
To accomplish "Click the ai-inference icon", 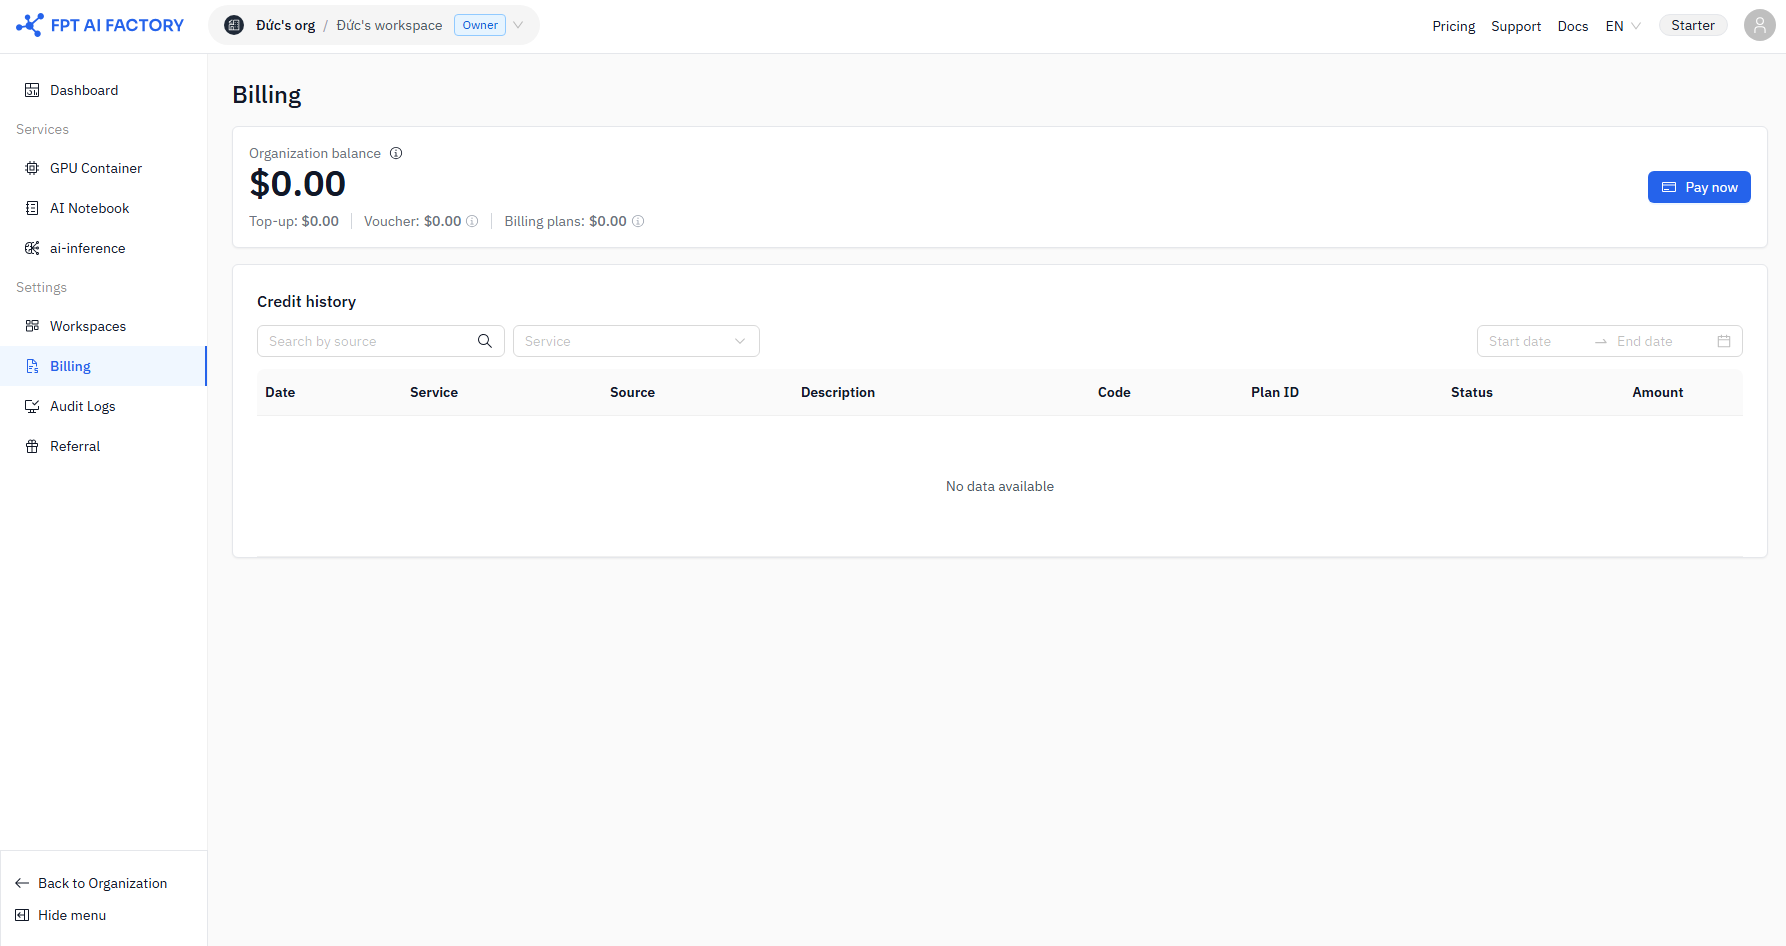I will coord(32,248).
